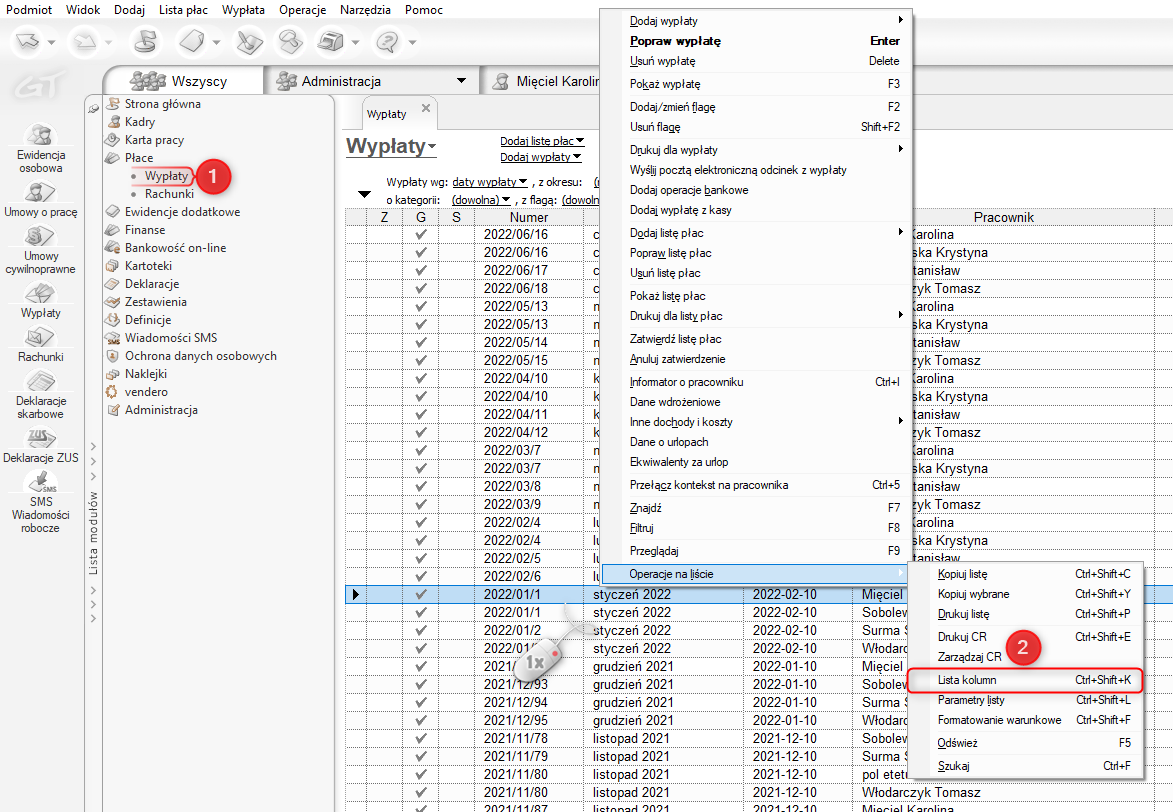Open the daty wypłaty filter dropdown
Viewport: 1173px width, 812px height.
pyautogui.click(x=490, y=182)
